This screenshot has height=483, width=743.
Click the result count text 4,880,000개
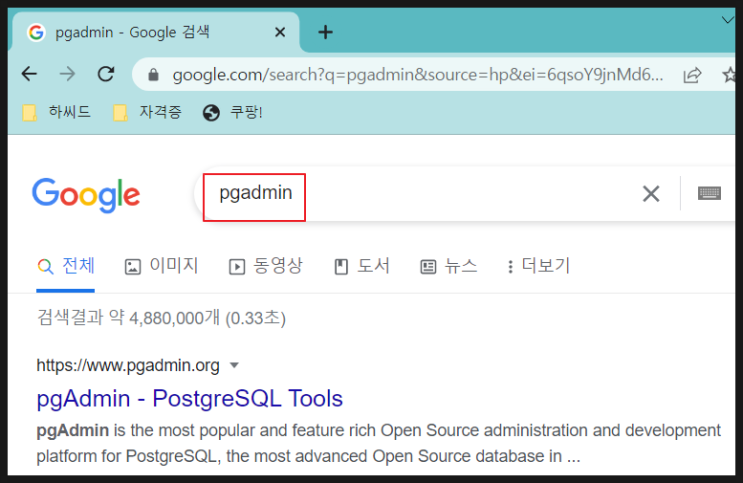click(174, 318)
